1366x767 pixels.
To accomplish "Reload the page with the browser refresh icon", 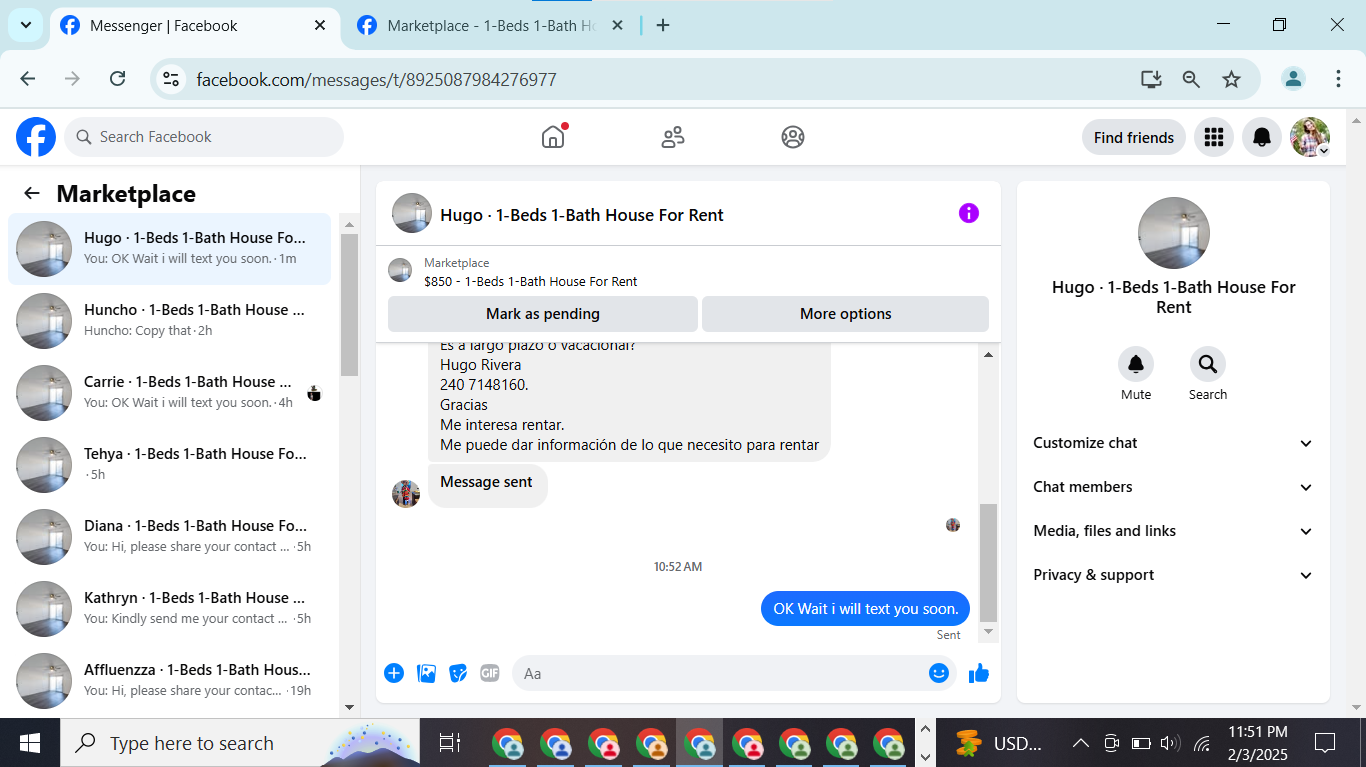I will tap(117, 79).
